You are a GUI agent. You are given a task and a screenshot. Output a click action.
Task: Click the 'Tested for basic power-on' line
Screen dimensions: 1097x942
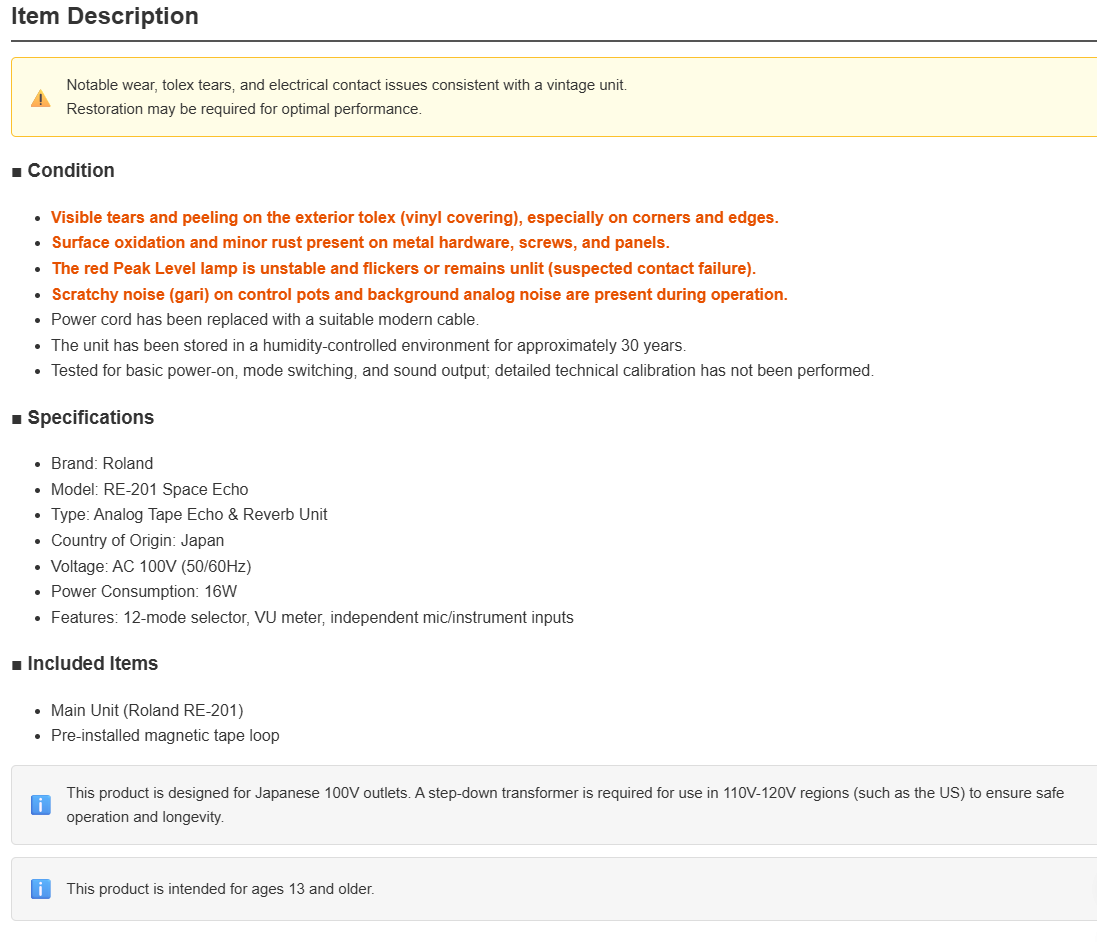[x=462, y=371]
